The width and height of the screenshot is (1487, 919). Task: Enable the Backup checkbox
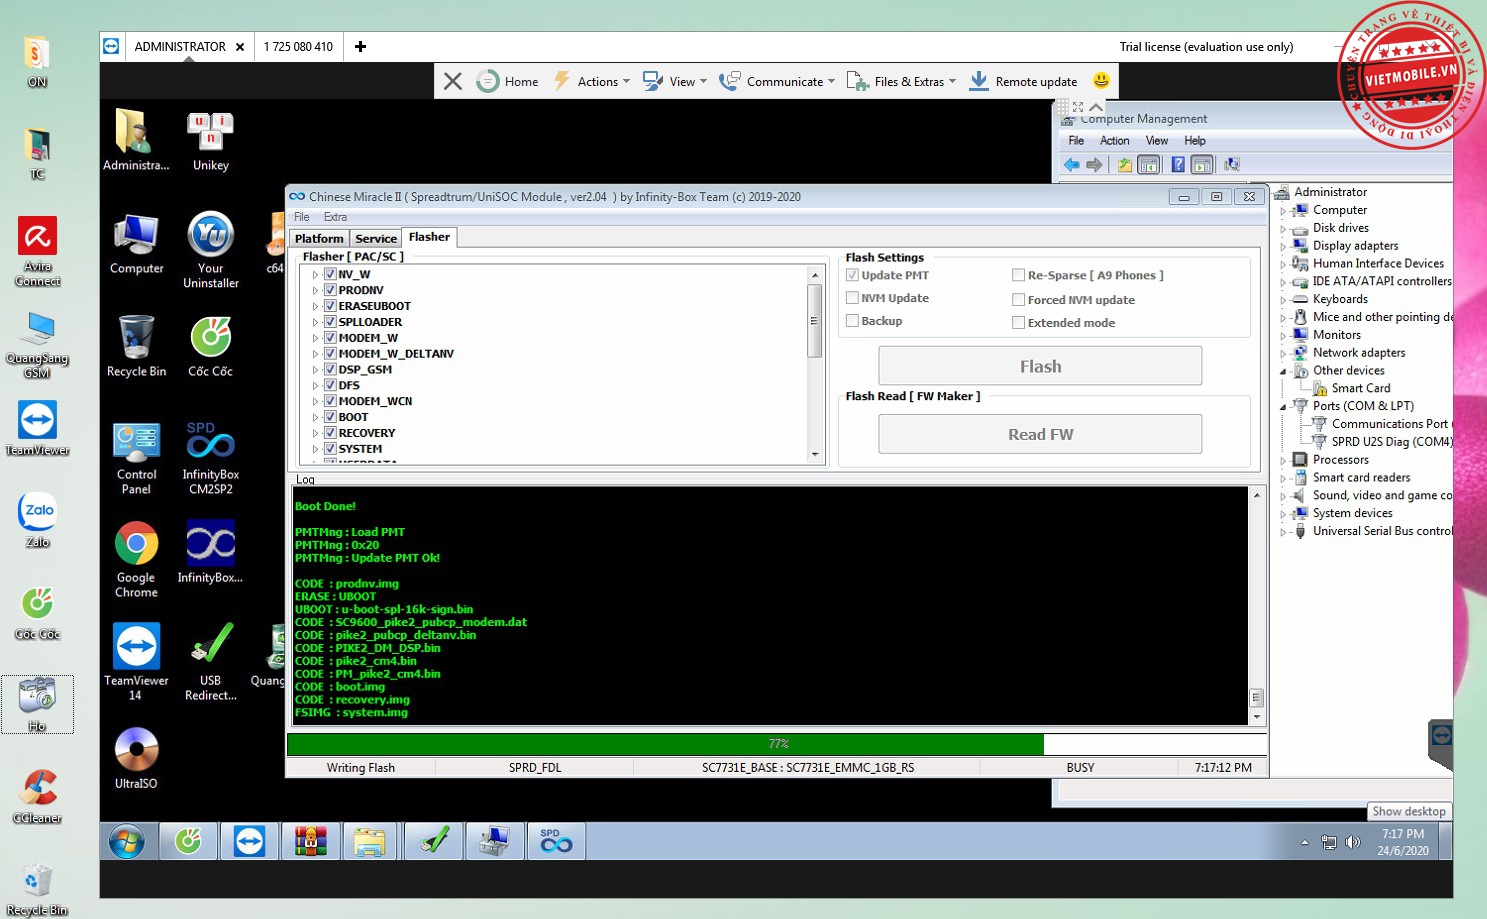[852, 321]
